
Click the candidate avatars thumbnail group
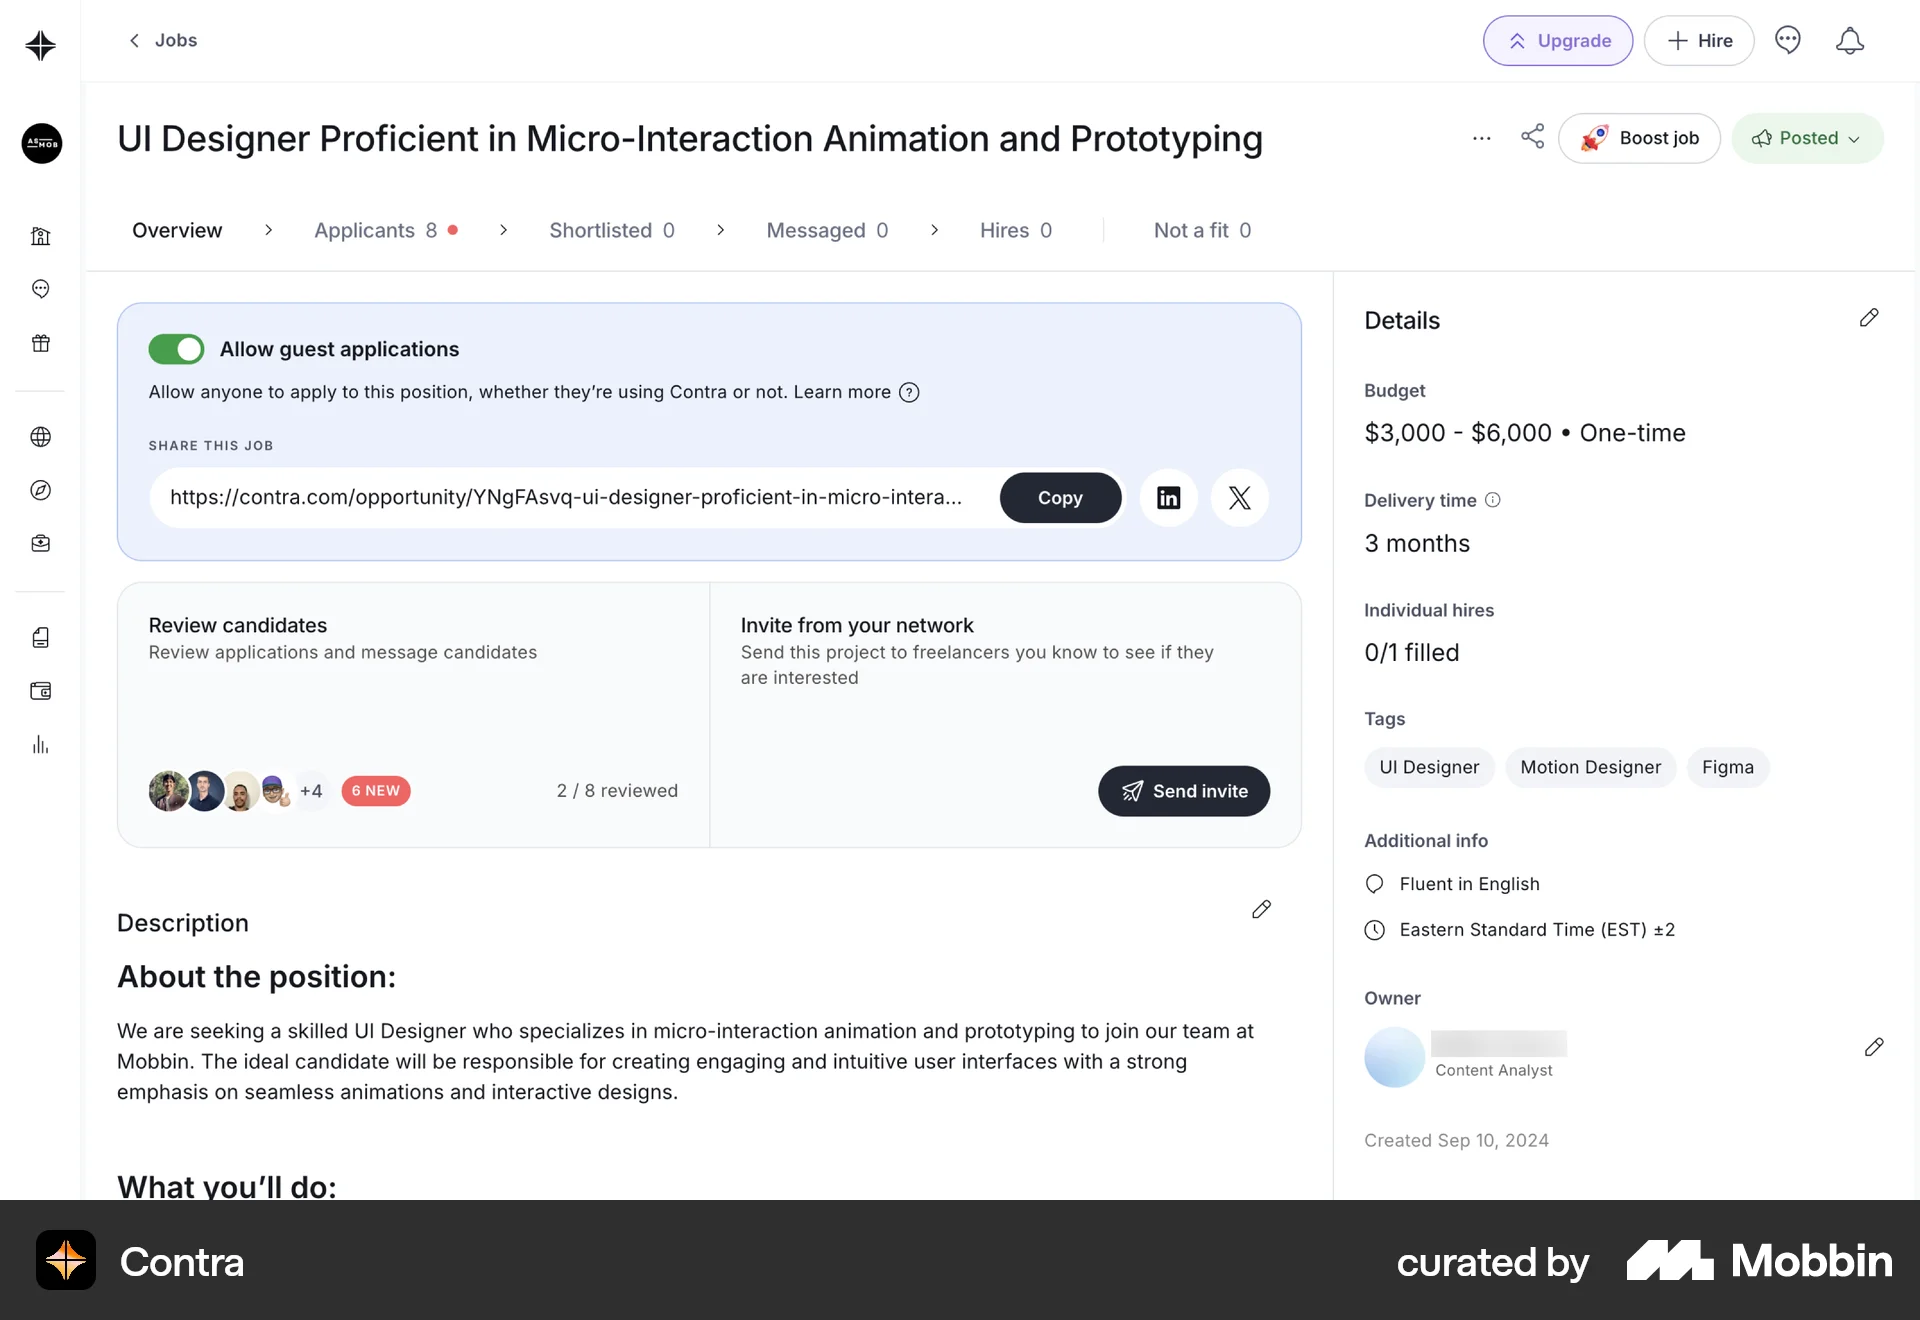(220, 791)
